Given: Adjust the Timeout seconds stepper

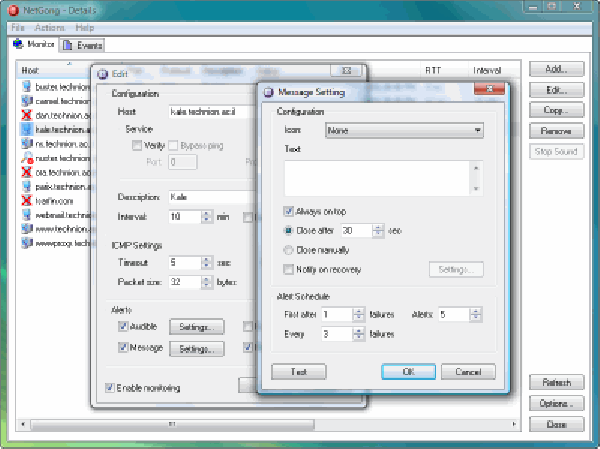Looking at the screenshot, I should tap(207, 263).
